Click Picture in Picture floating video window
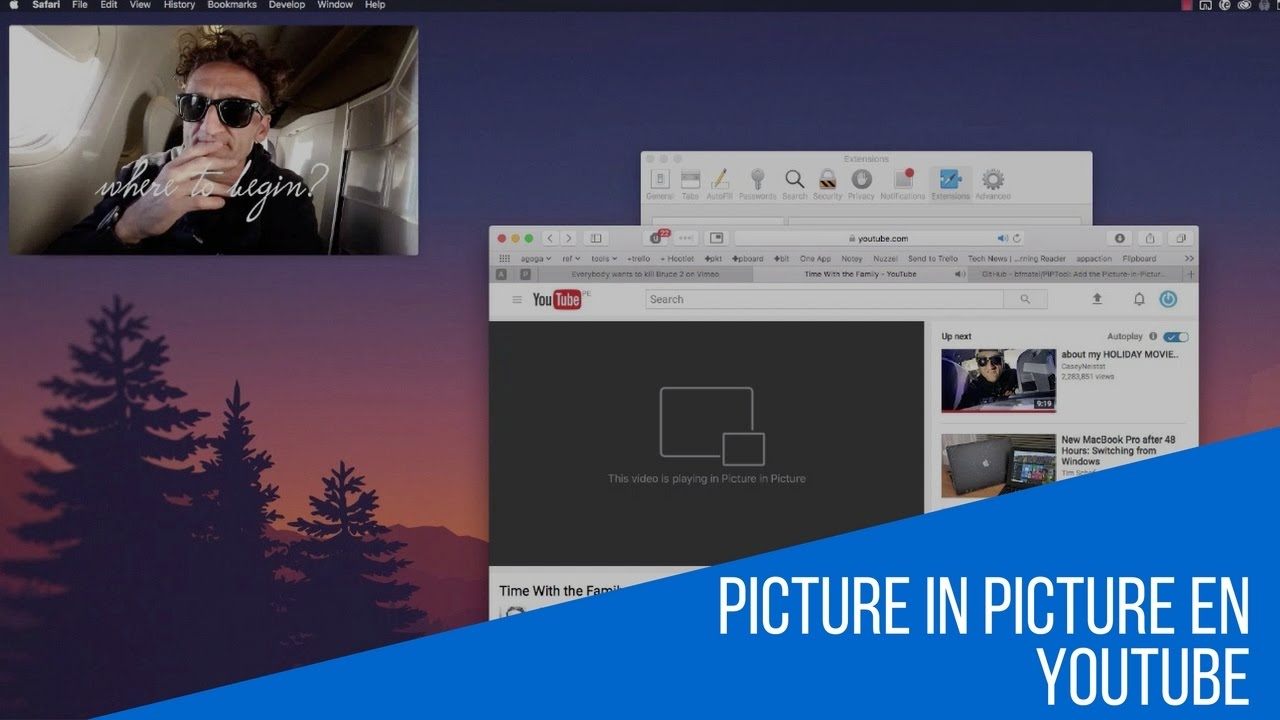The width and height of the screenshot is (1280, 720). 214,140
